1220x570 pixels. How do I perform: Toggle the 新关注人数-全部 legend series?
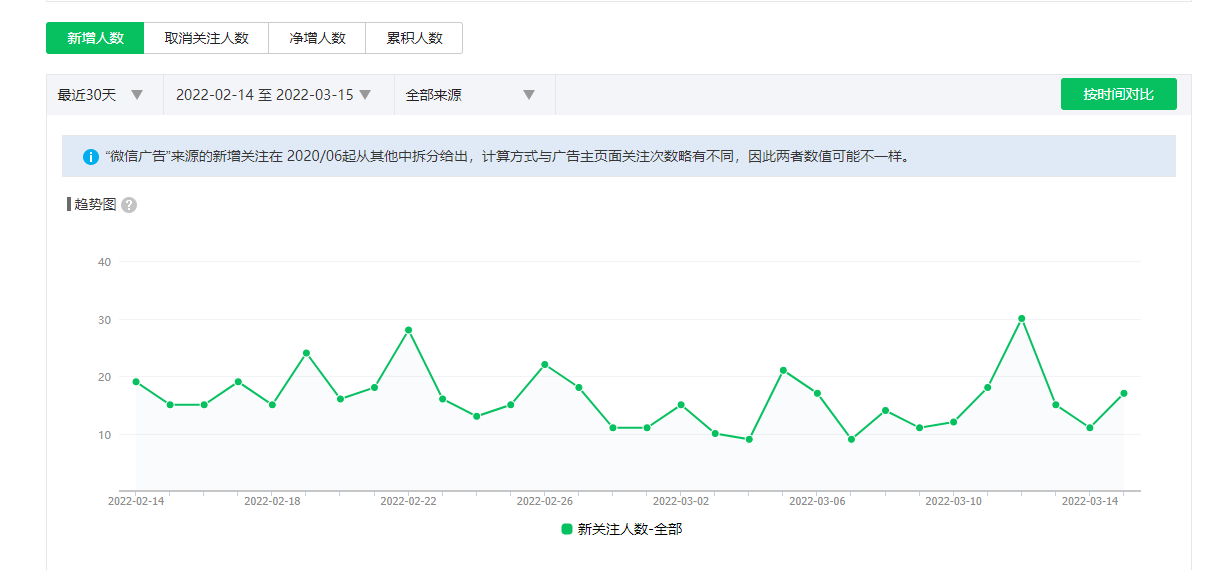click(629, 529)
